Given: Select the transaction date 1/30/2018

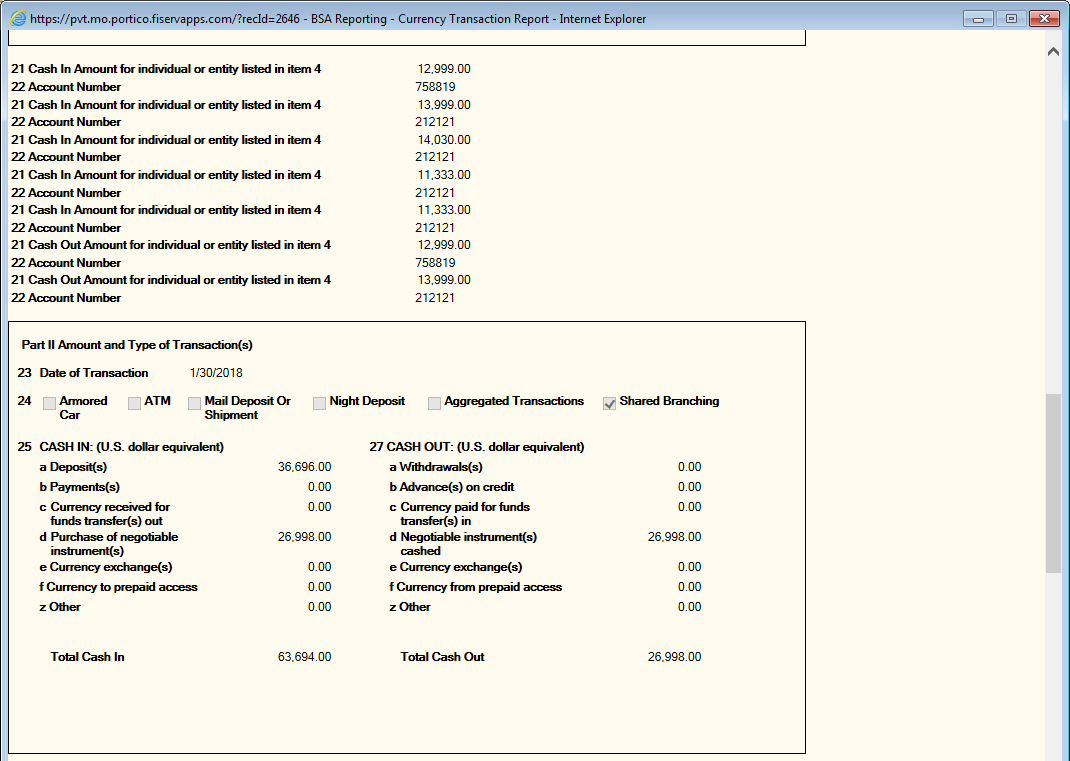Looking at the screenshot, I should (216, 373).
